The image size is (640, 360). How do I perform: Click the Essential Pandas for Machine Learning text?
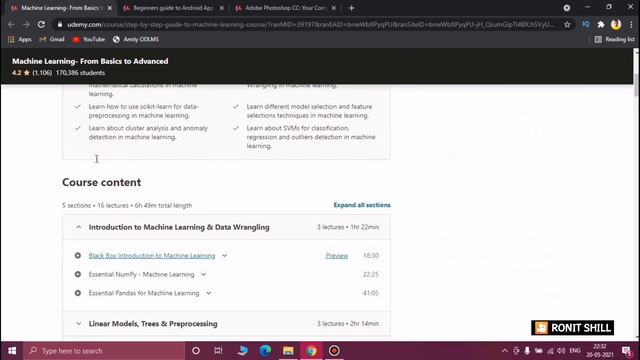pyautogui.click(x=144, y=293)
